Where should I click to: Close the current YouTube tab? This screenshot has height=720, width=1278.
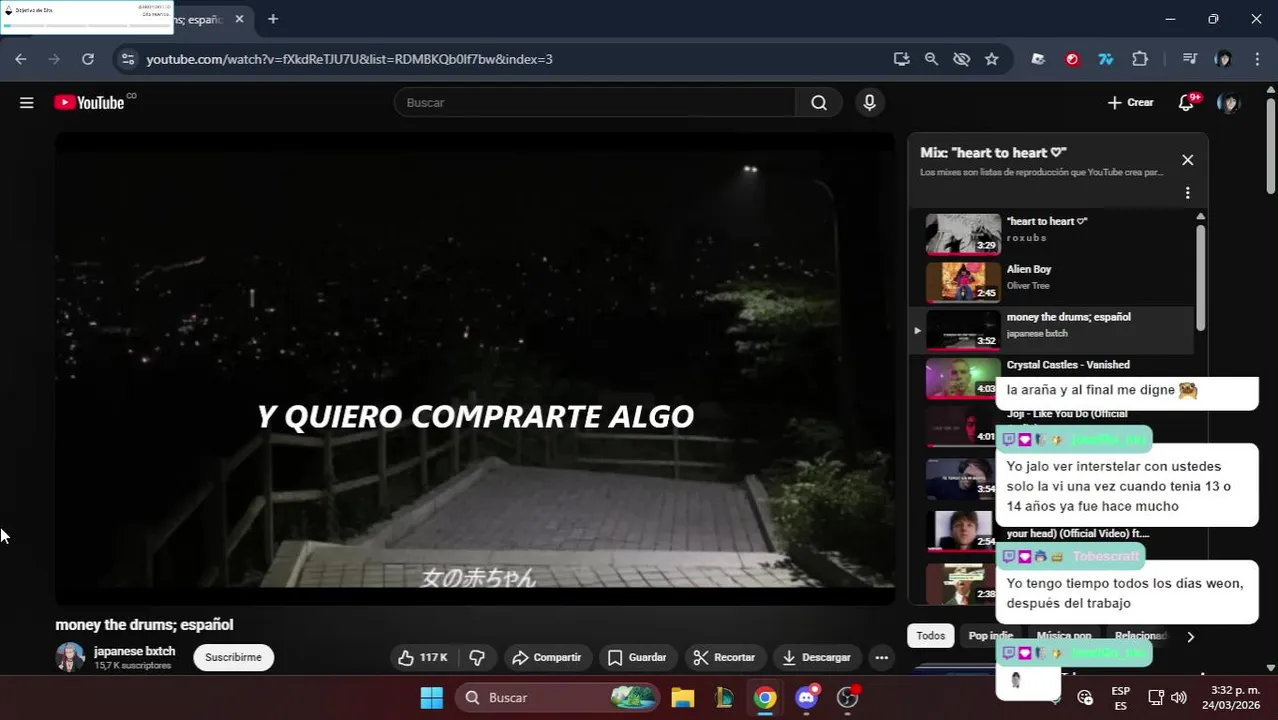[x=239, y=19]
